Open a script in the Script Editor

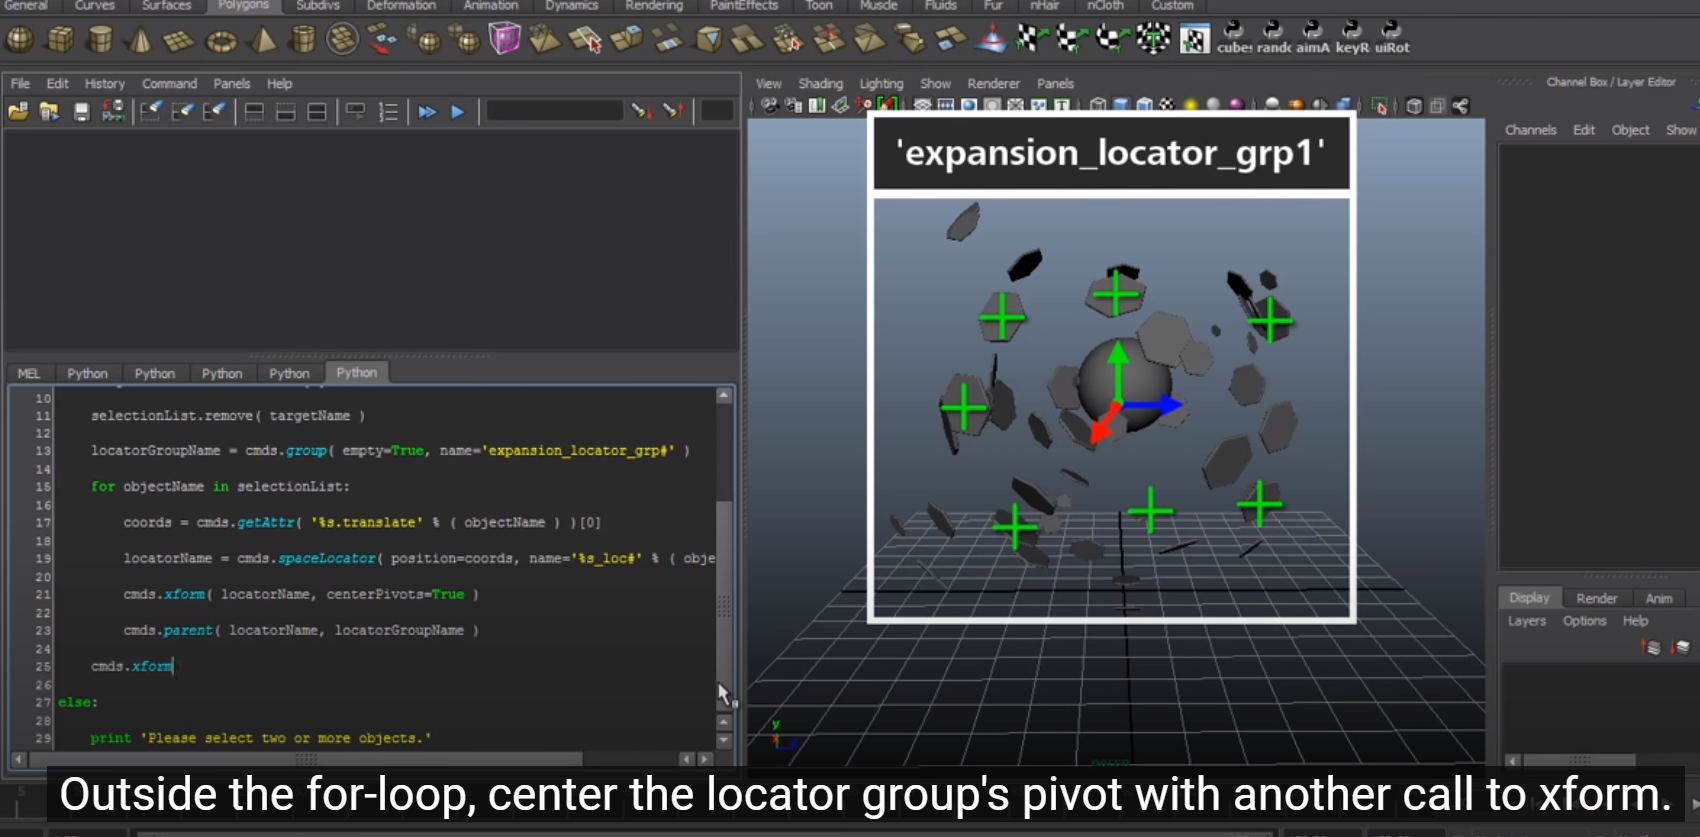[18, 111]
